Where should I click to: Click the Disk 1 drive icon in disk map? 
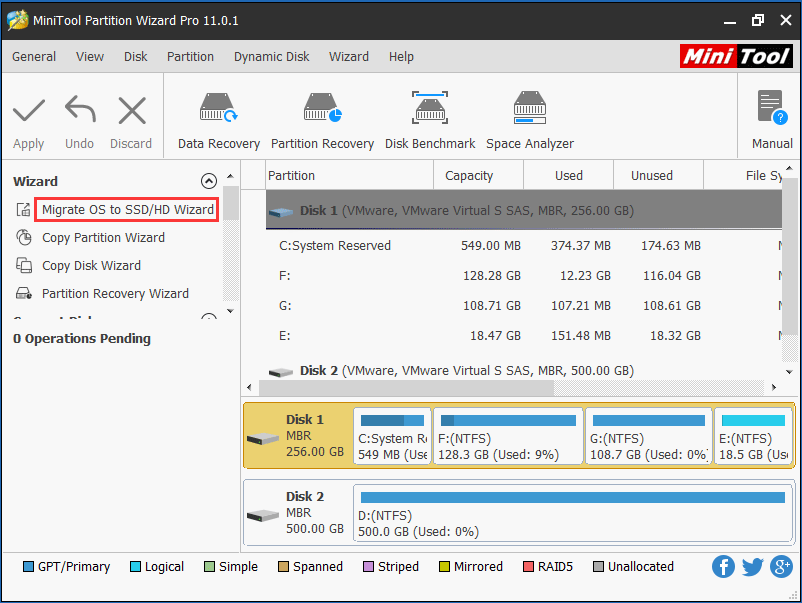pos(262,439)
